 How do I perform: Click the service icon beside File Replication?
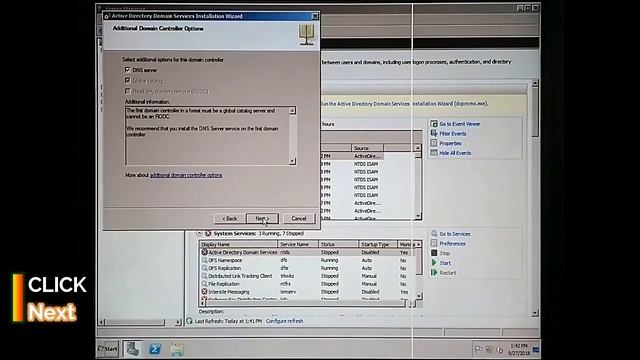[x=204, y=284]
